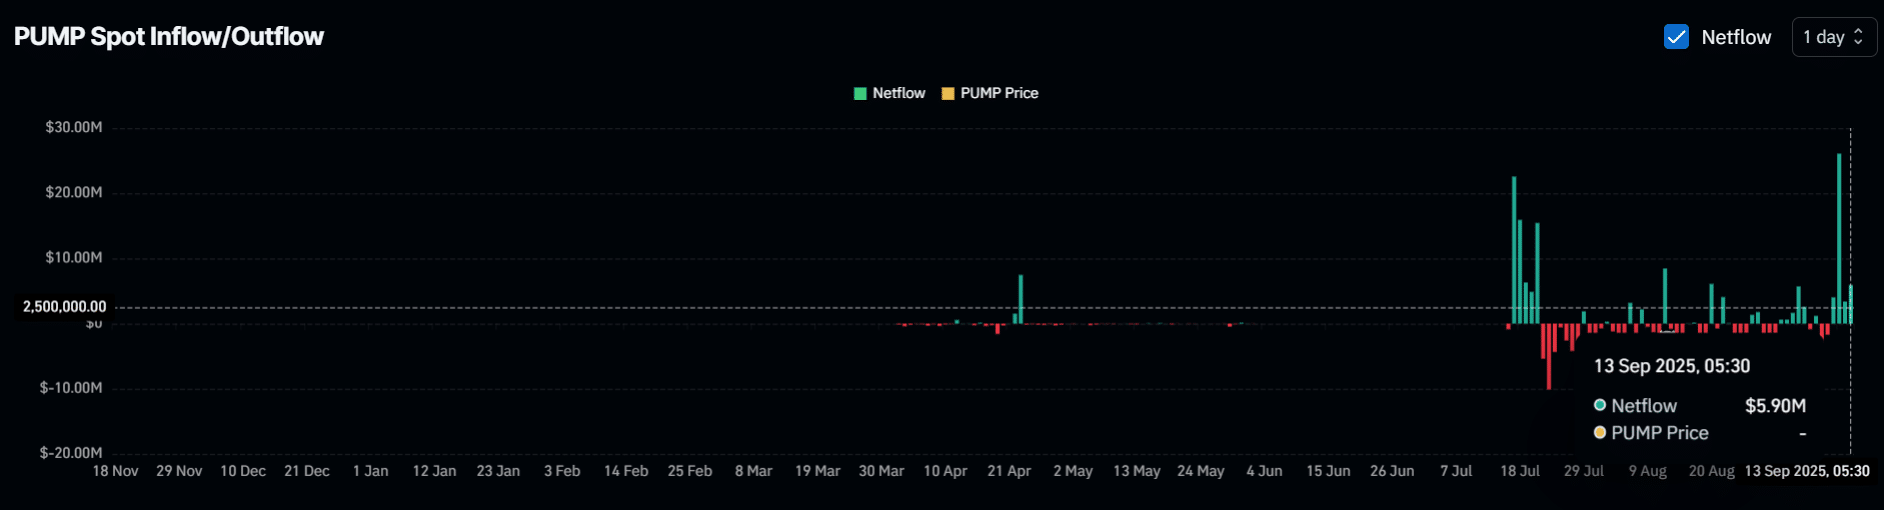Image resolution: width=1884 pixels, height=510 pixels.
Task: Click the PUMP Spot Inflow/Outflow title
Action: tap(169, 37)
